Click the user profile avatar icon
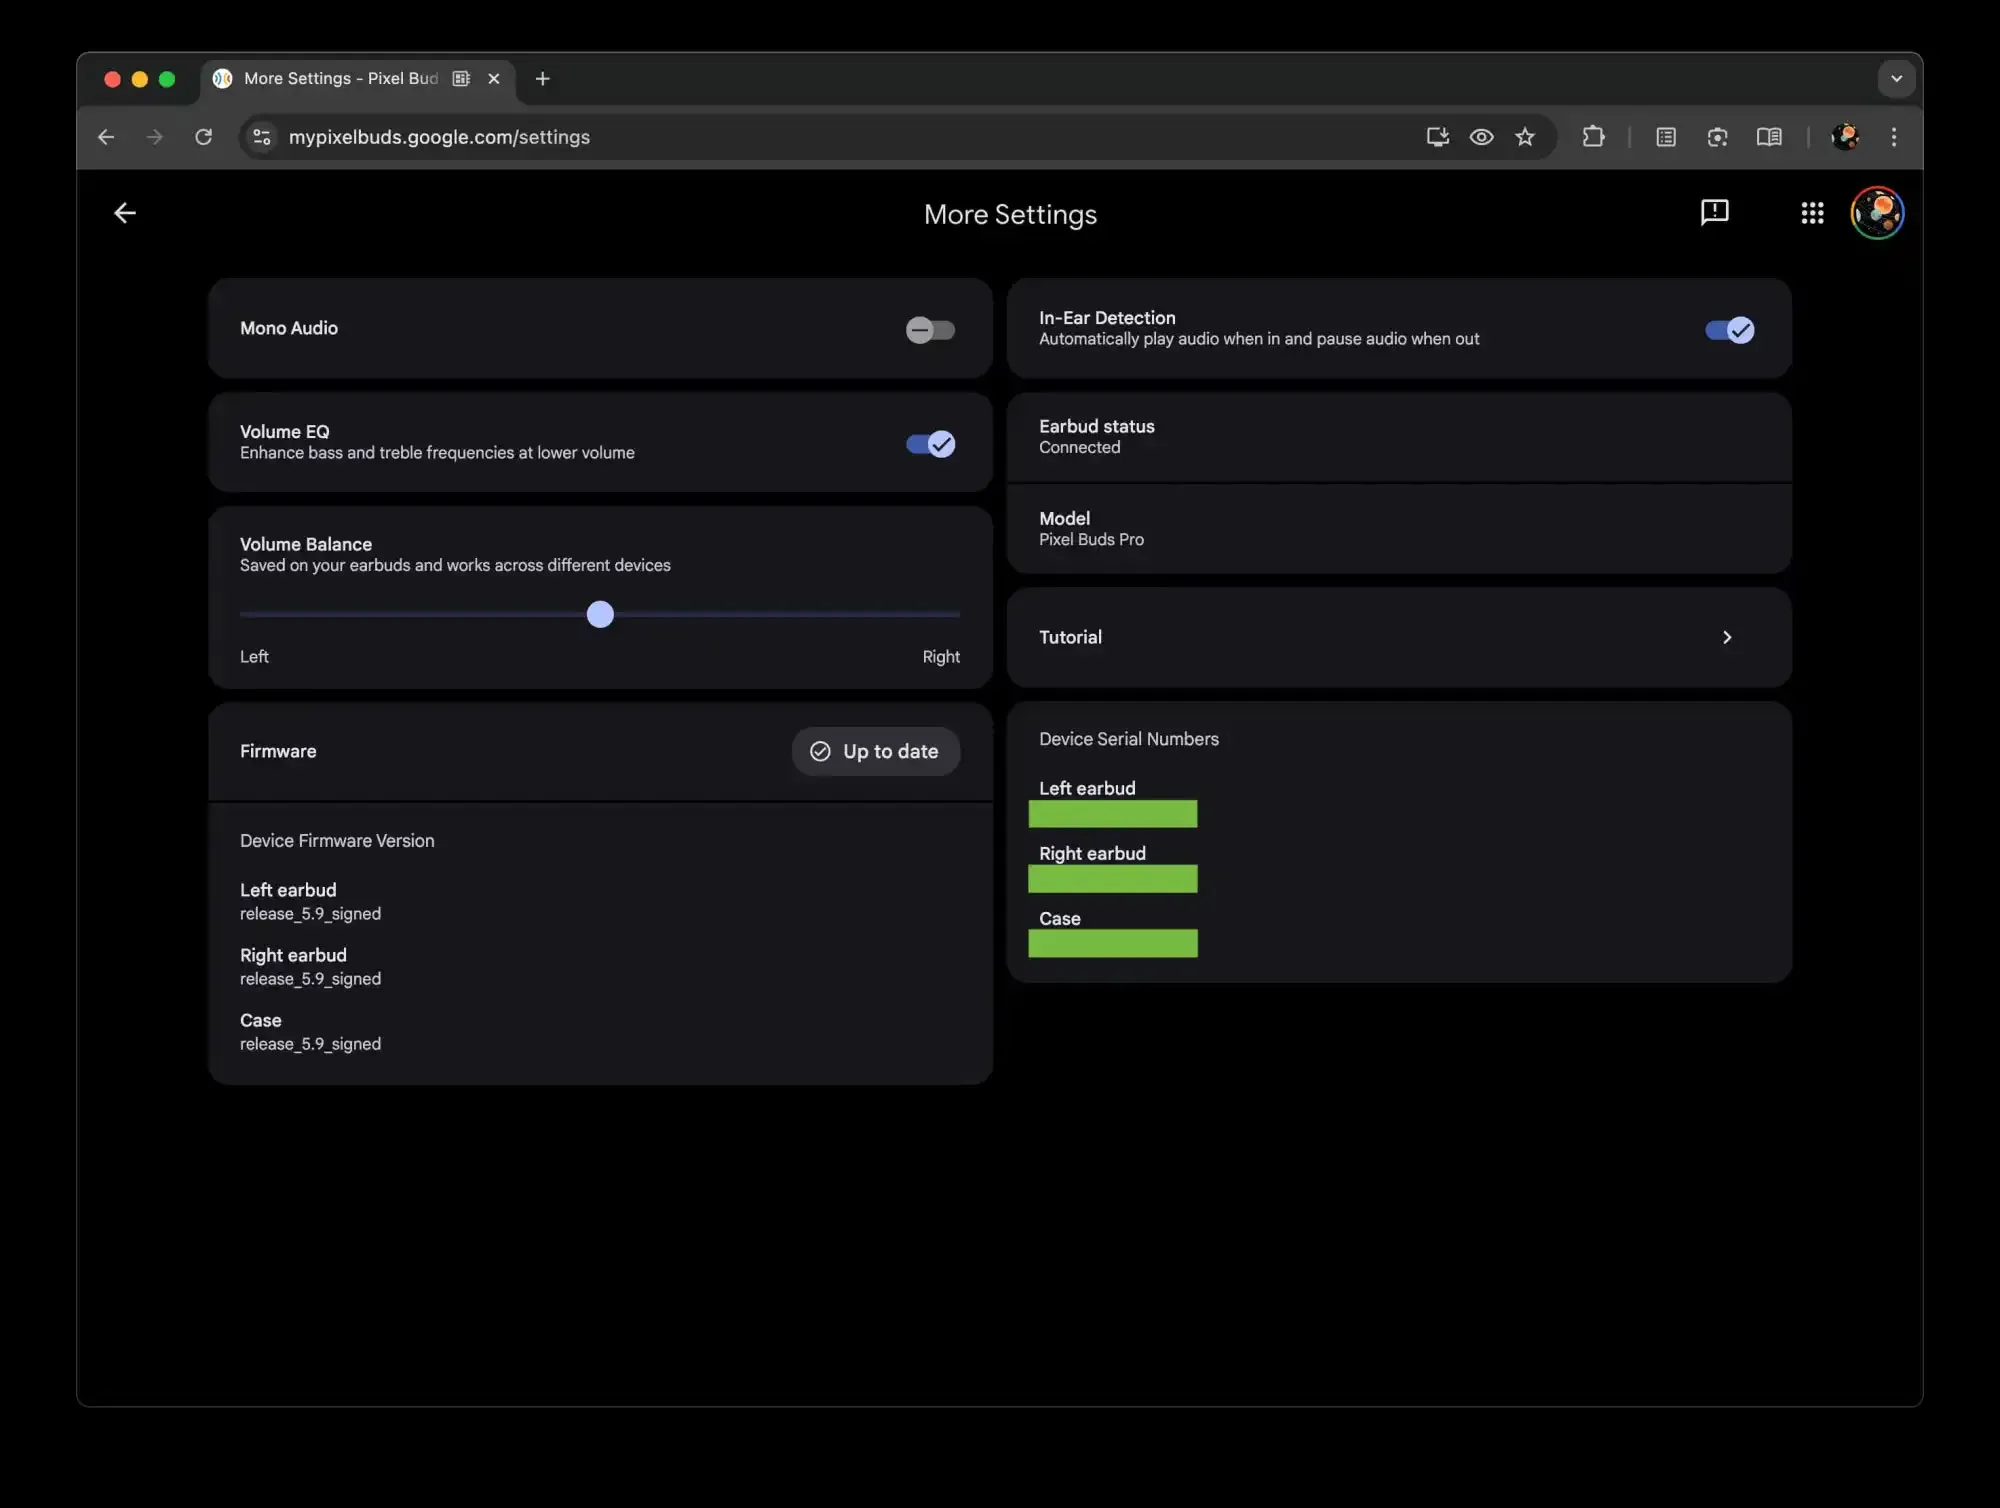Screen dimensions: 2000x1508 1878,212
